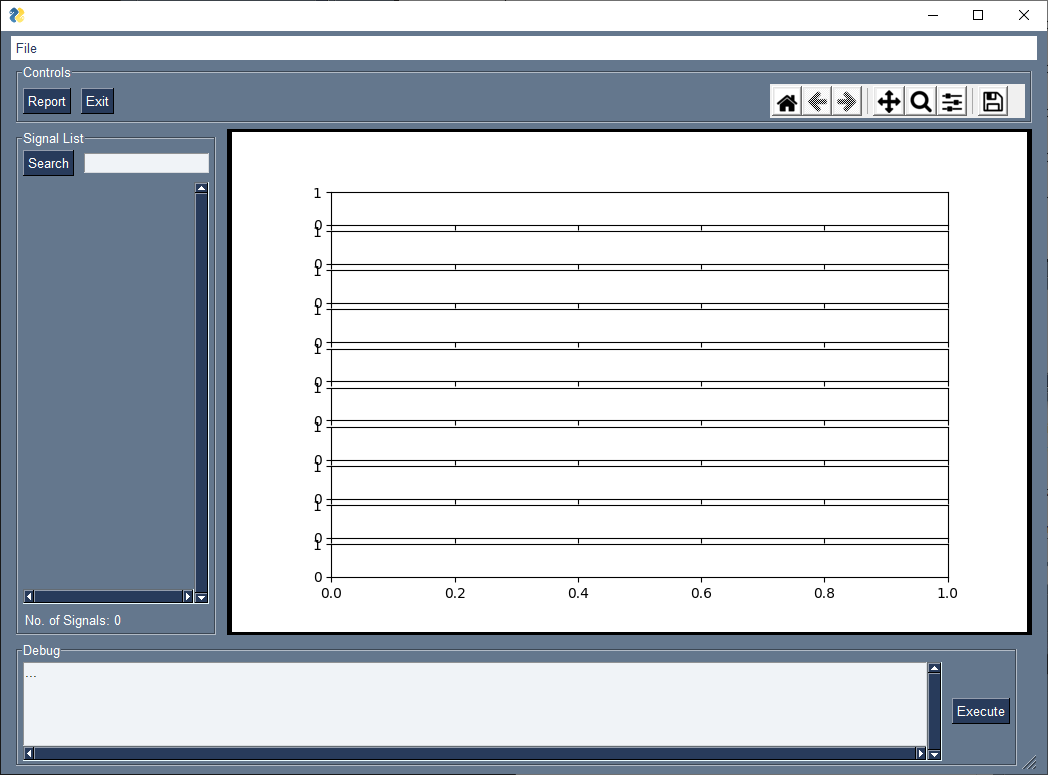Click the Home icon to reset the plot view
This screenshot has height=775, width=1048.
pyautogui.click(x=787, y=101)
